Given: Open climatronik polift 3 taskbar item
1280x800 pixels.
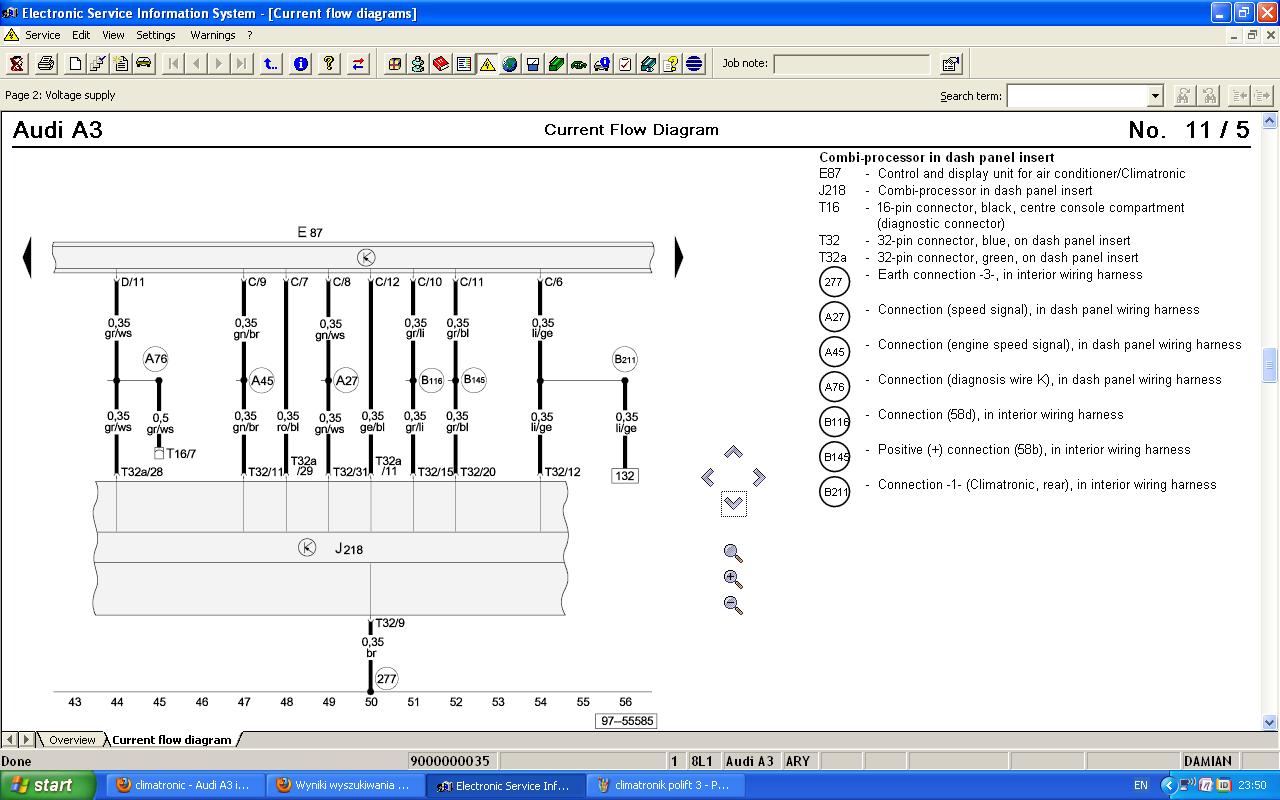Looking at the screenshot, I should (664, 785).
